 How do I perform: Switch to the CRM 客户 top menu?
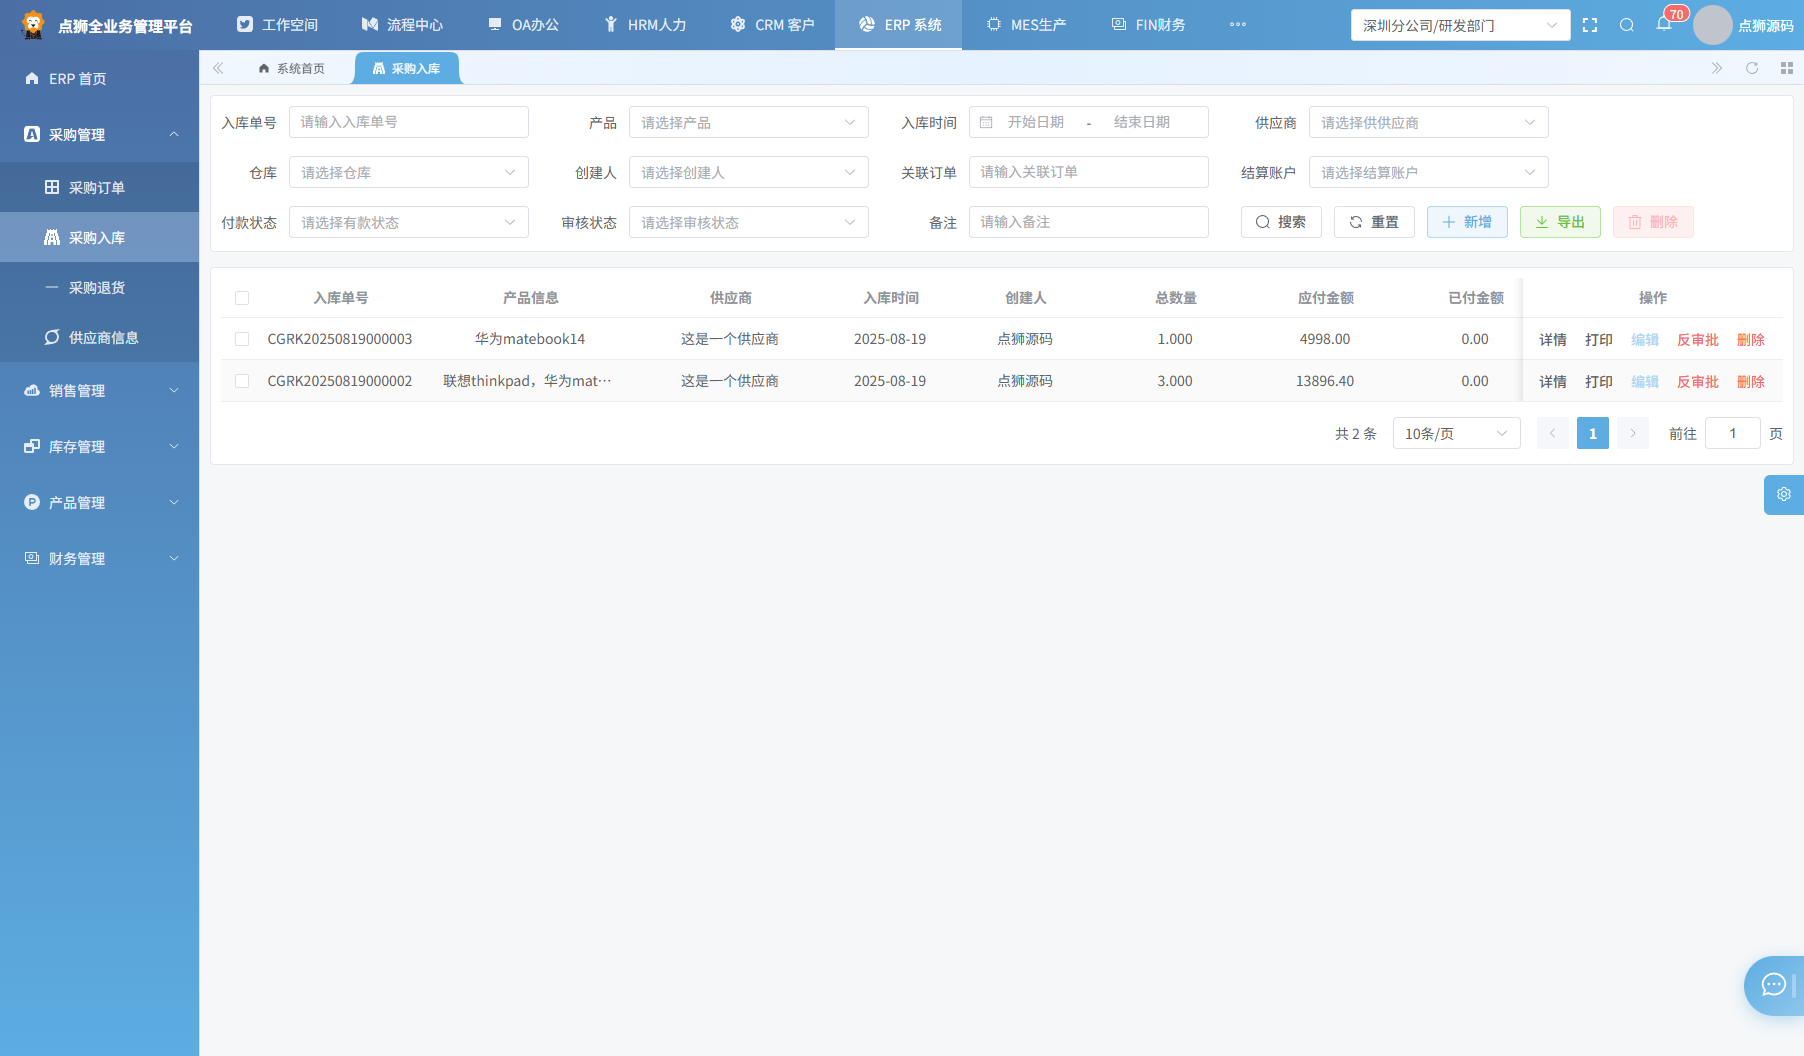[772, 25]
